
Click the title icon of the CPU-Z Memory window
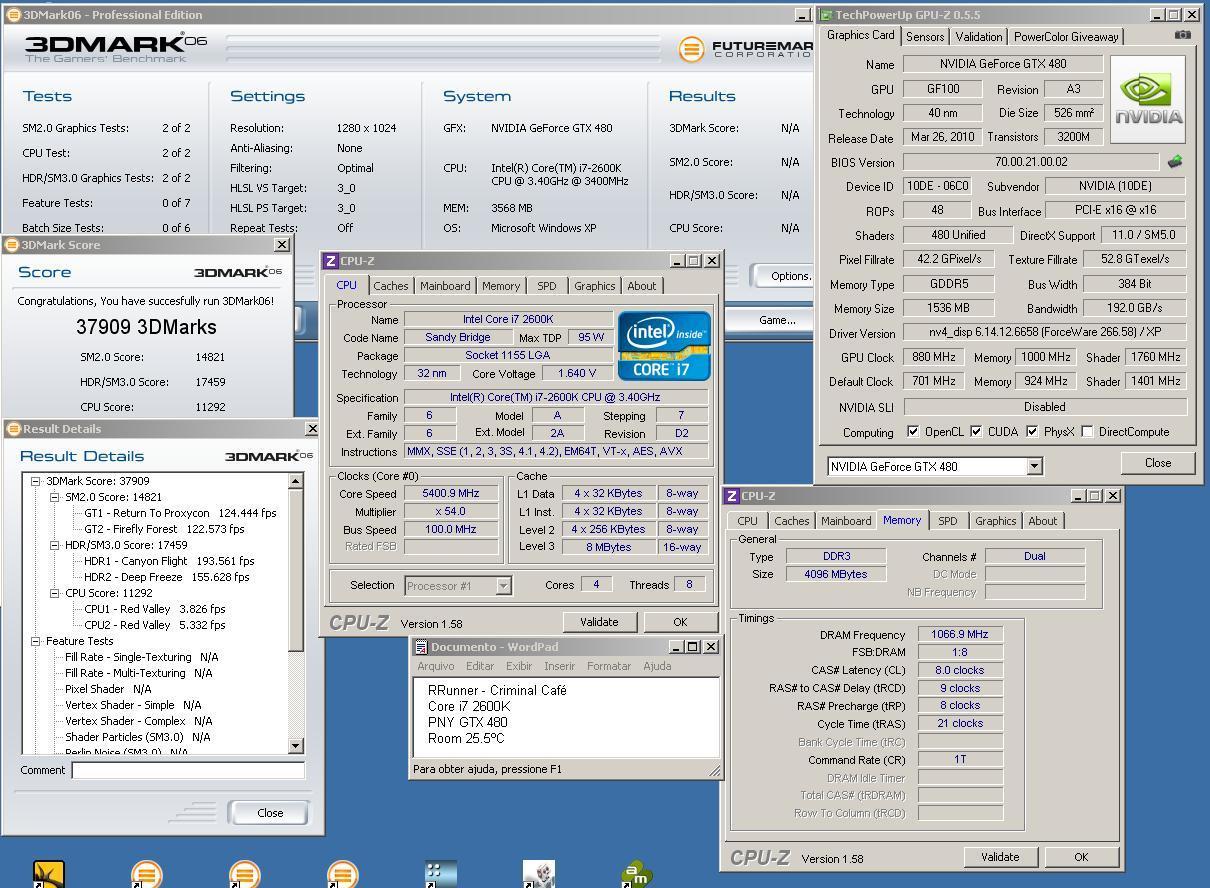(x=732, y=496)
